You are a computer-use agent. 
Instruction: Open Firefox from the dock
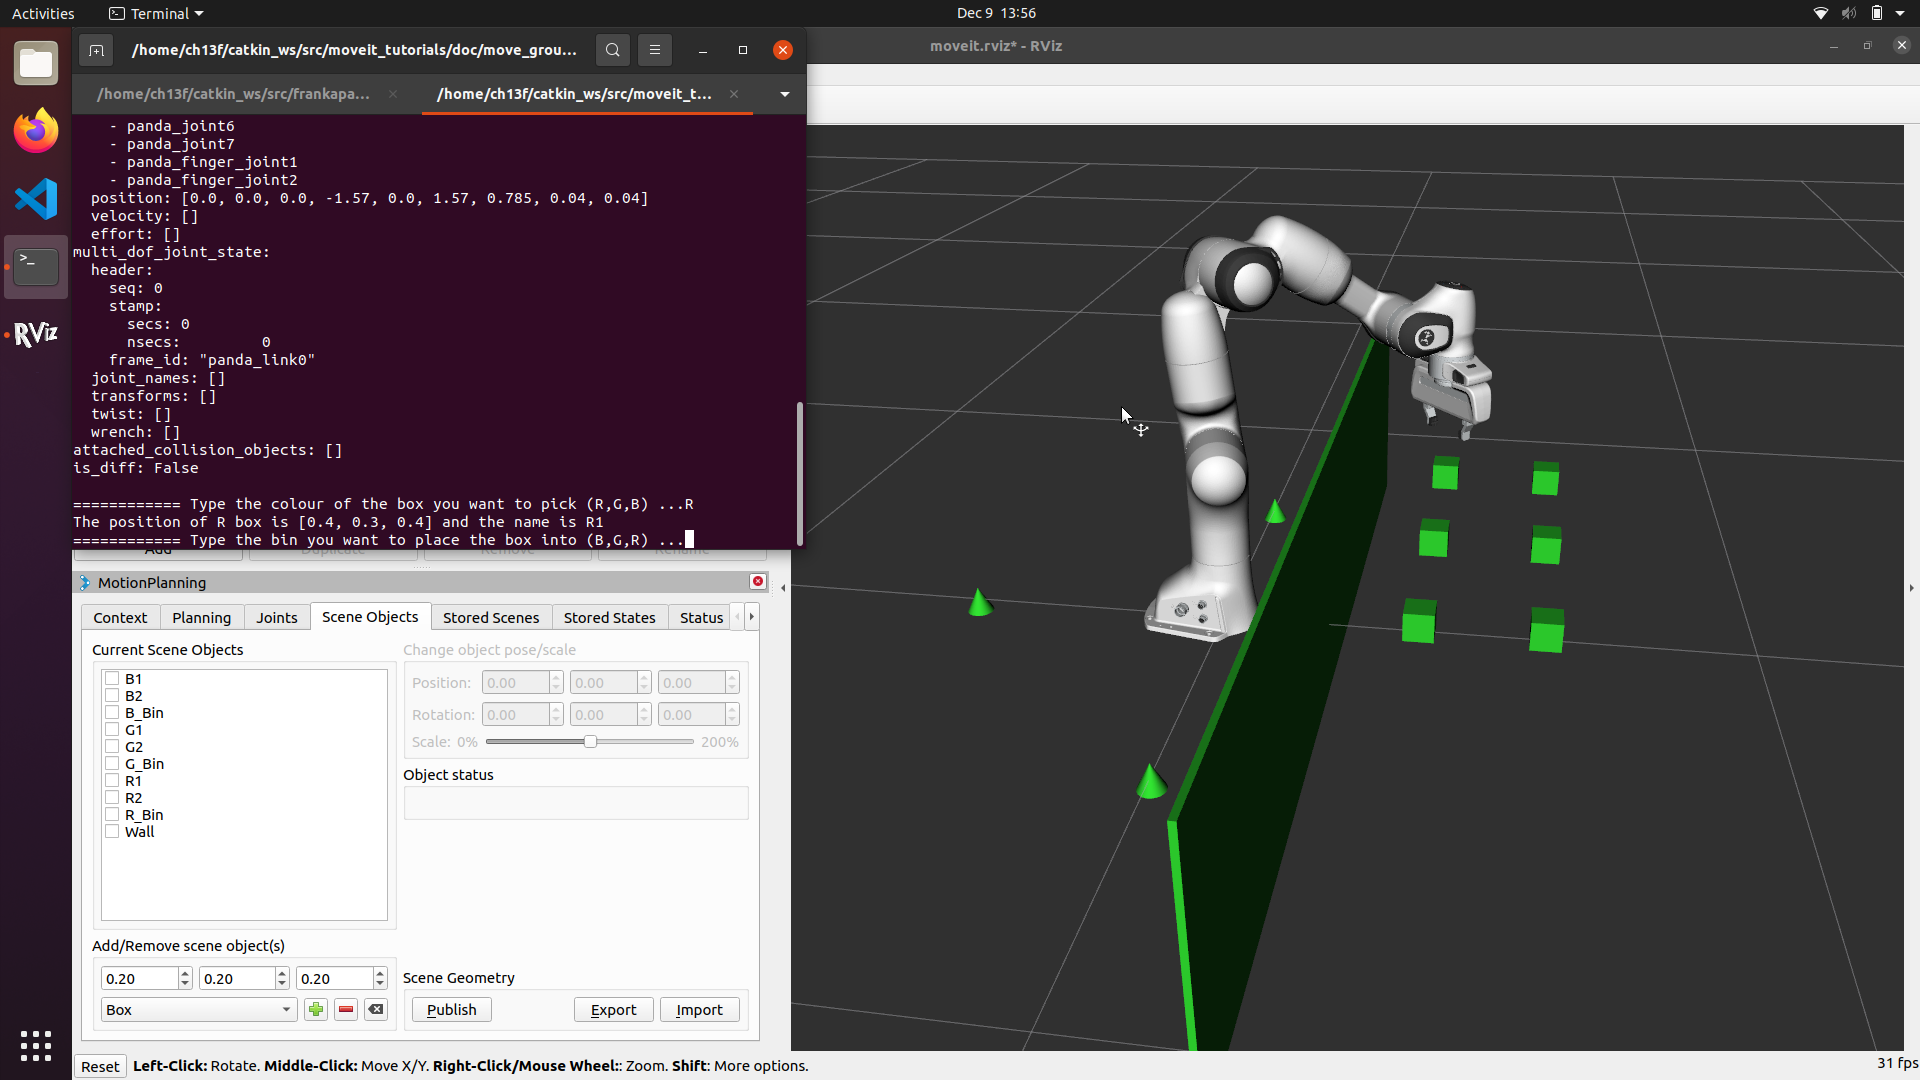(36, 131)
